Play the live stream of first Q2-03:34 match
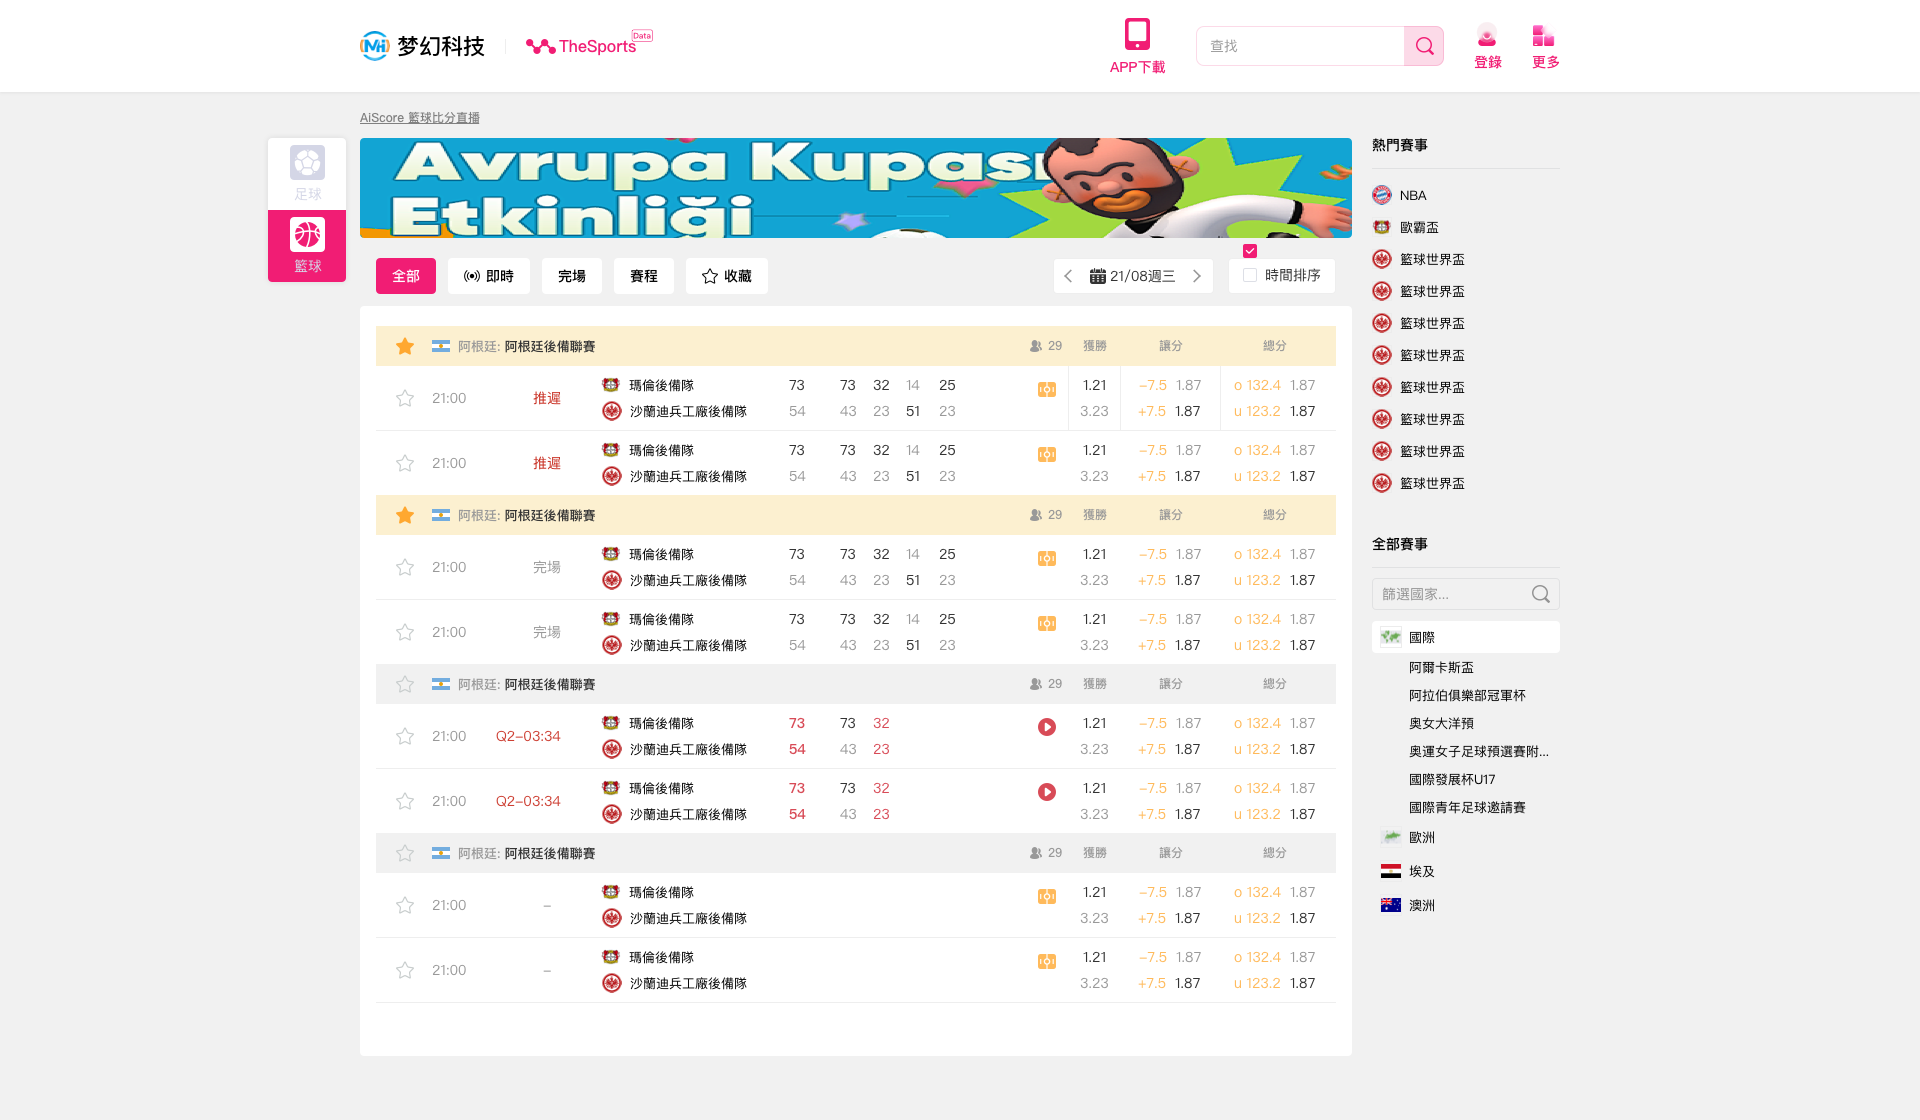 coord(1047,727)
